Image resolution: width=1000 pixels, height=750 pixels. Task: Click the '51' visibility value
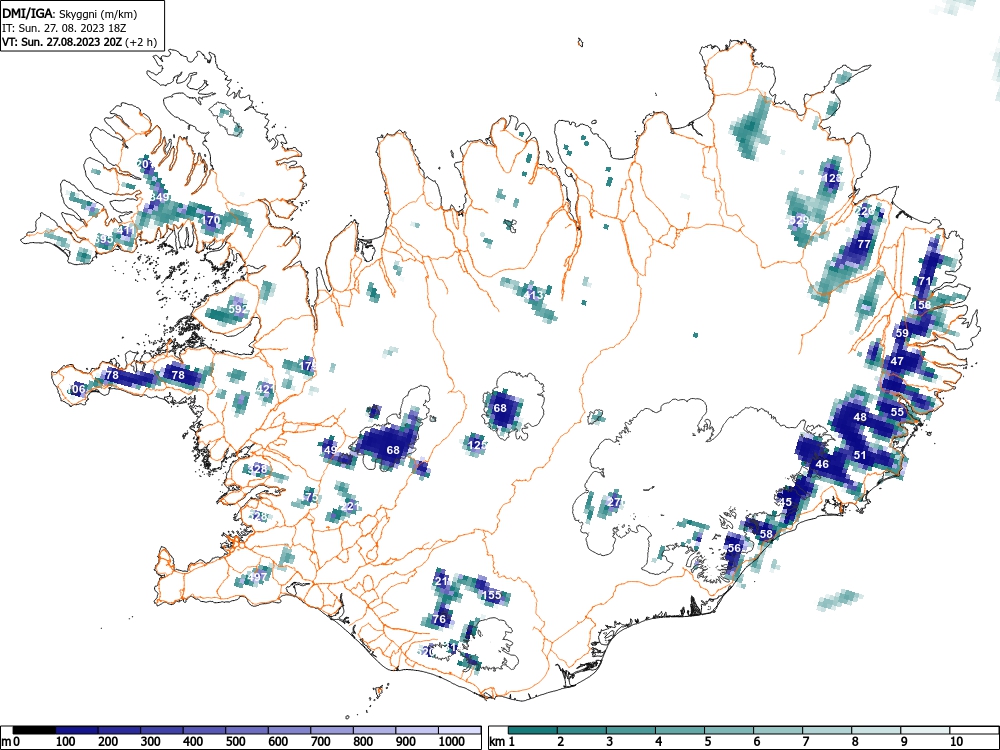(x=860, y=455)
